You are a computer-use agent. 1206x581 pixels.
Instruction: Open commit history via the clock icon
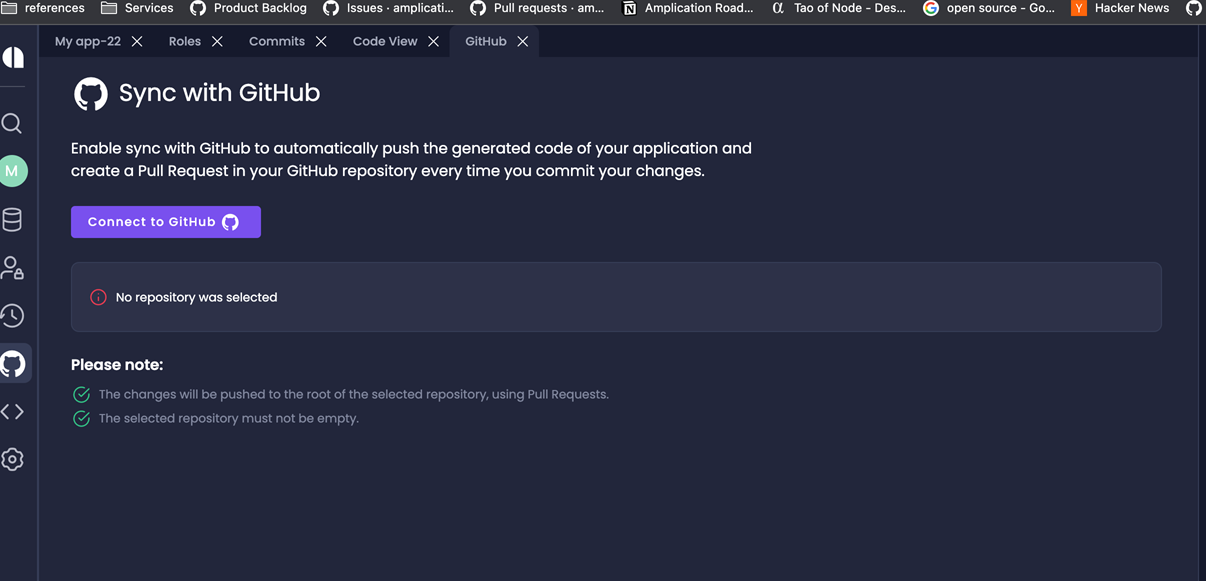pyautogui.click(x=13, y=315)
